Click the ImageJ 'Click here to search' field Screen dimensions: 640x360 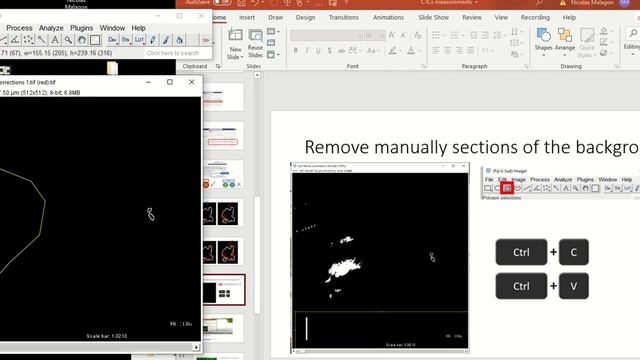[x=178, y=53]
